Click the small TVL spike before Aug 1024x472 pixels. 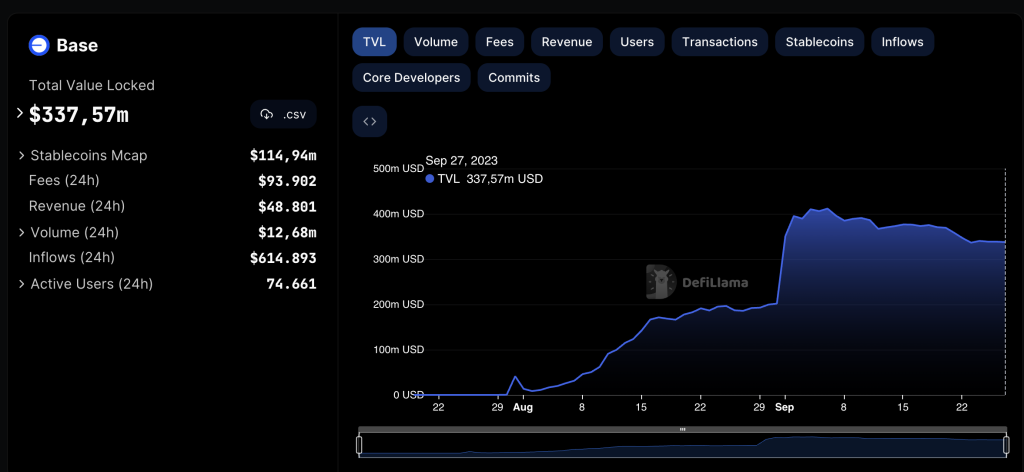point(515,377)
